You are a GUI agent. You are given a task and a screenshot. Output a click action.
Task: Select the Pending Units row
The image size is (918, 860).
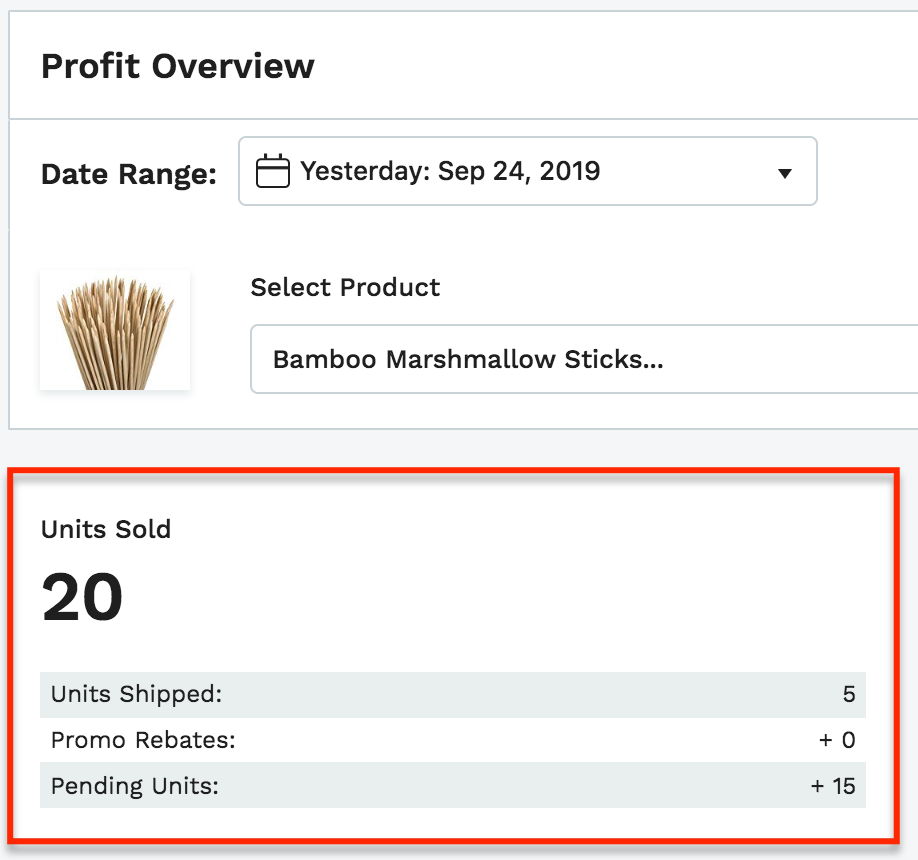(453, 786)
